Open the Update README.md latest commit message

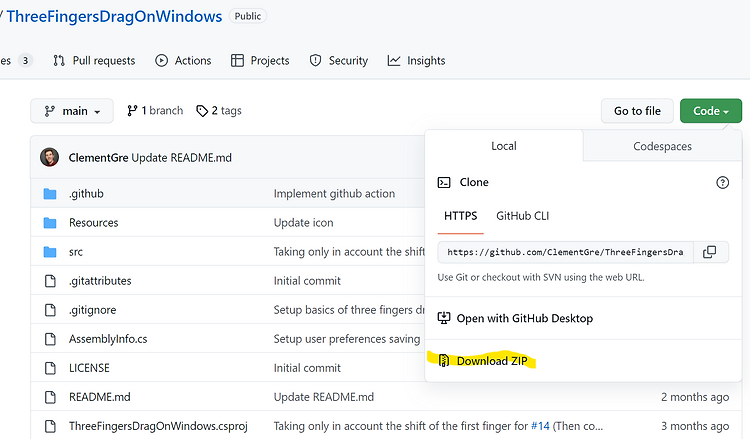click(181, 158)
